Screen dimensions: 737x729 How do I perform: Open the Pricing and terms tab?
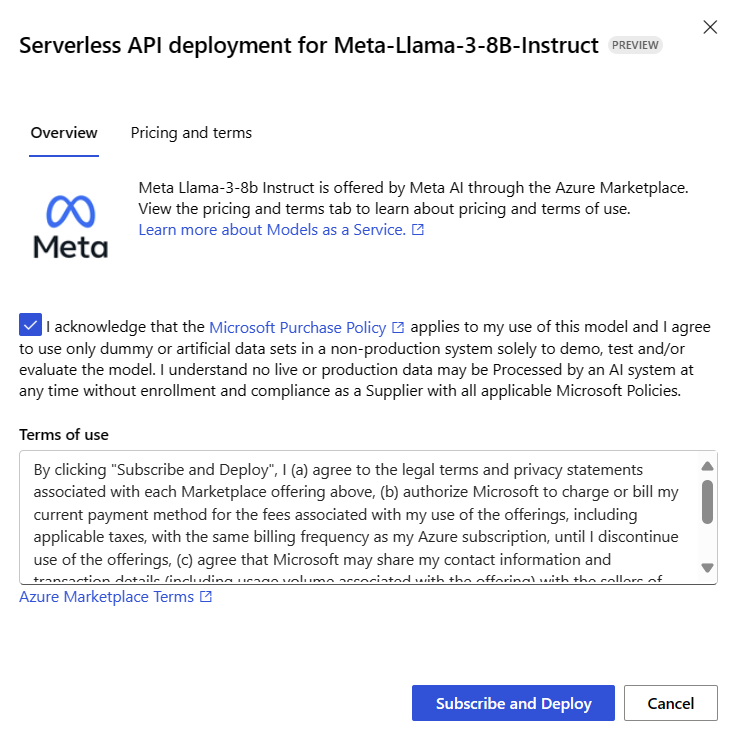tap(191, 133)
